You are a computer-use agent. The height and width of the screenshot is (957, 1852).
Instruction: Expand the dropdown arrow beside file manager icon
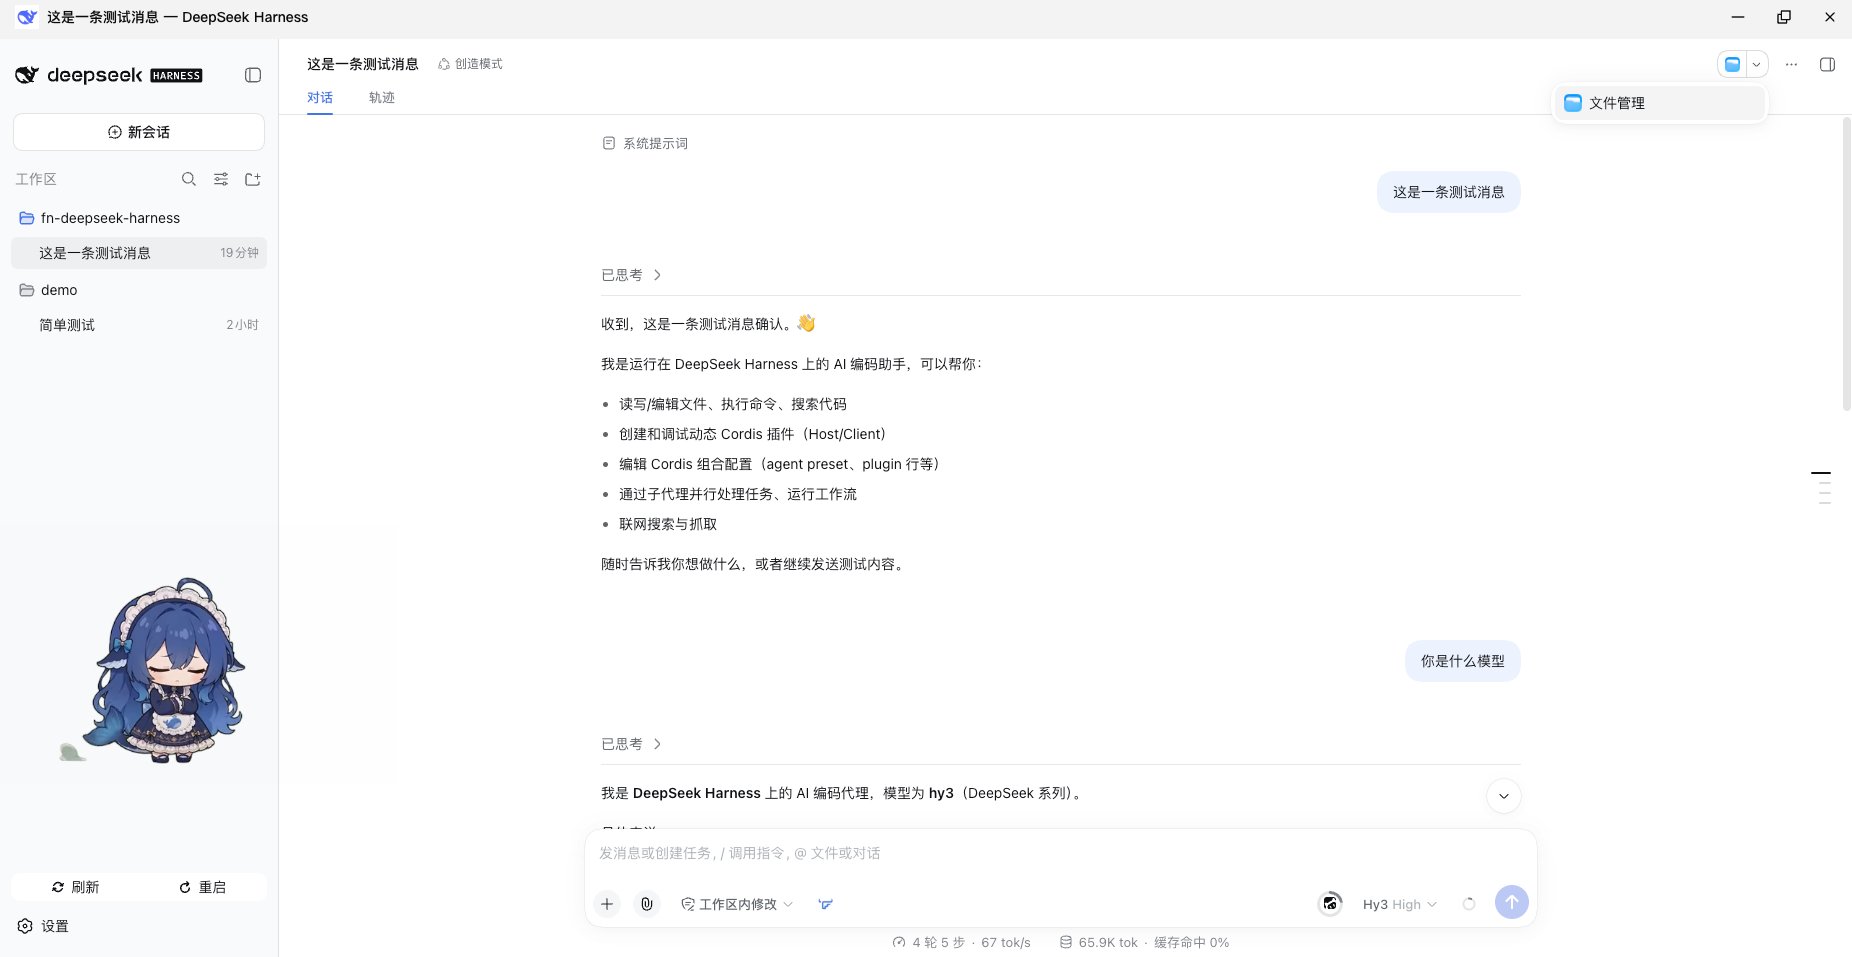(x=1757, y=64)
